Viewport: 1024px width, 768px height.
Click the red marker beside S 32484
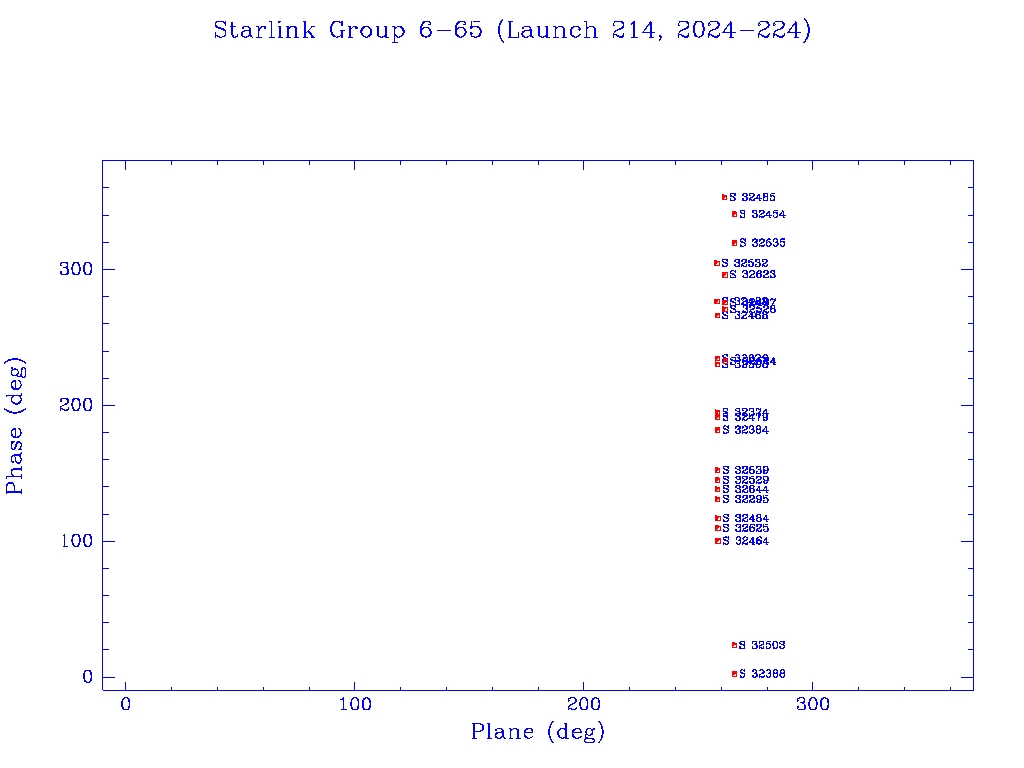click(718, 519)
